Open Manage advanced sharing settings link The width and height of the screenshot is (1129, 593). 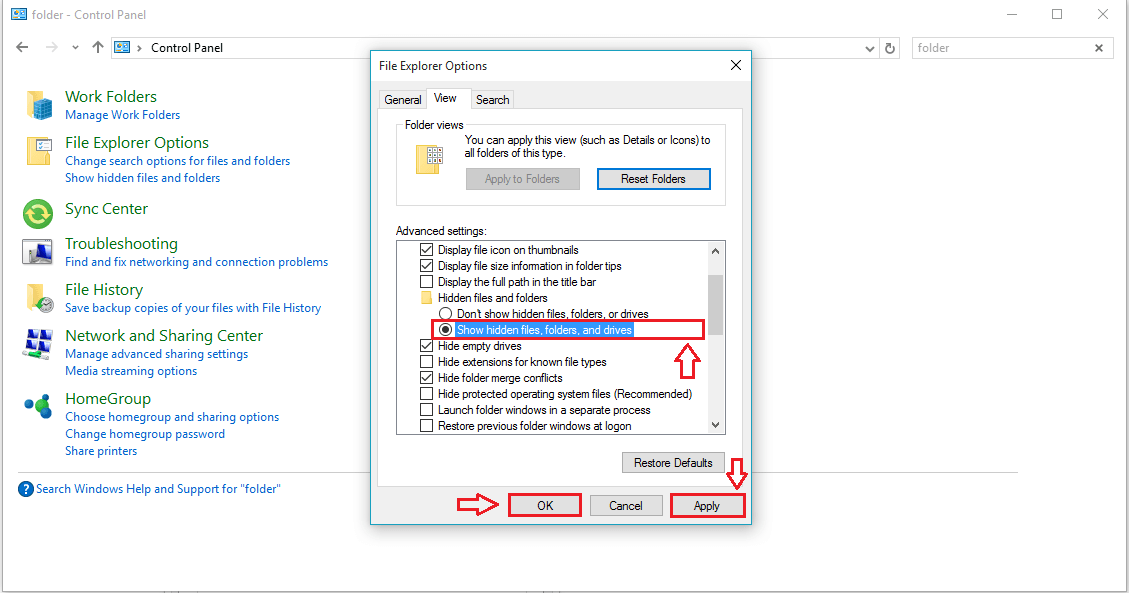pos(156,354)
